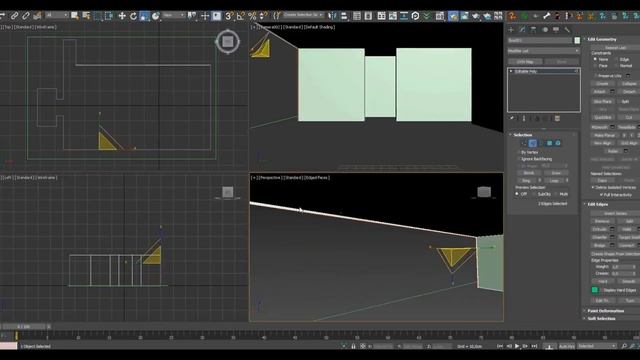Switch to the Modify command panel tab

pos(522,30)
